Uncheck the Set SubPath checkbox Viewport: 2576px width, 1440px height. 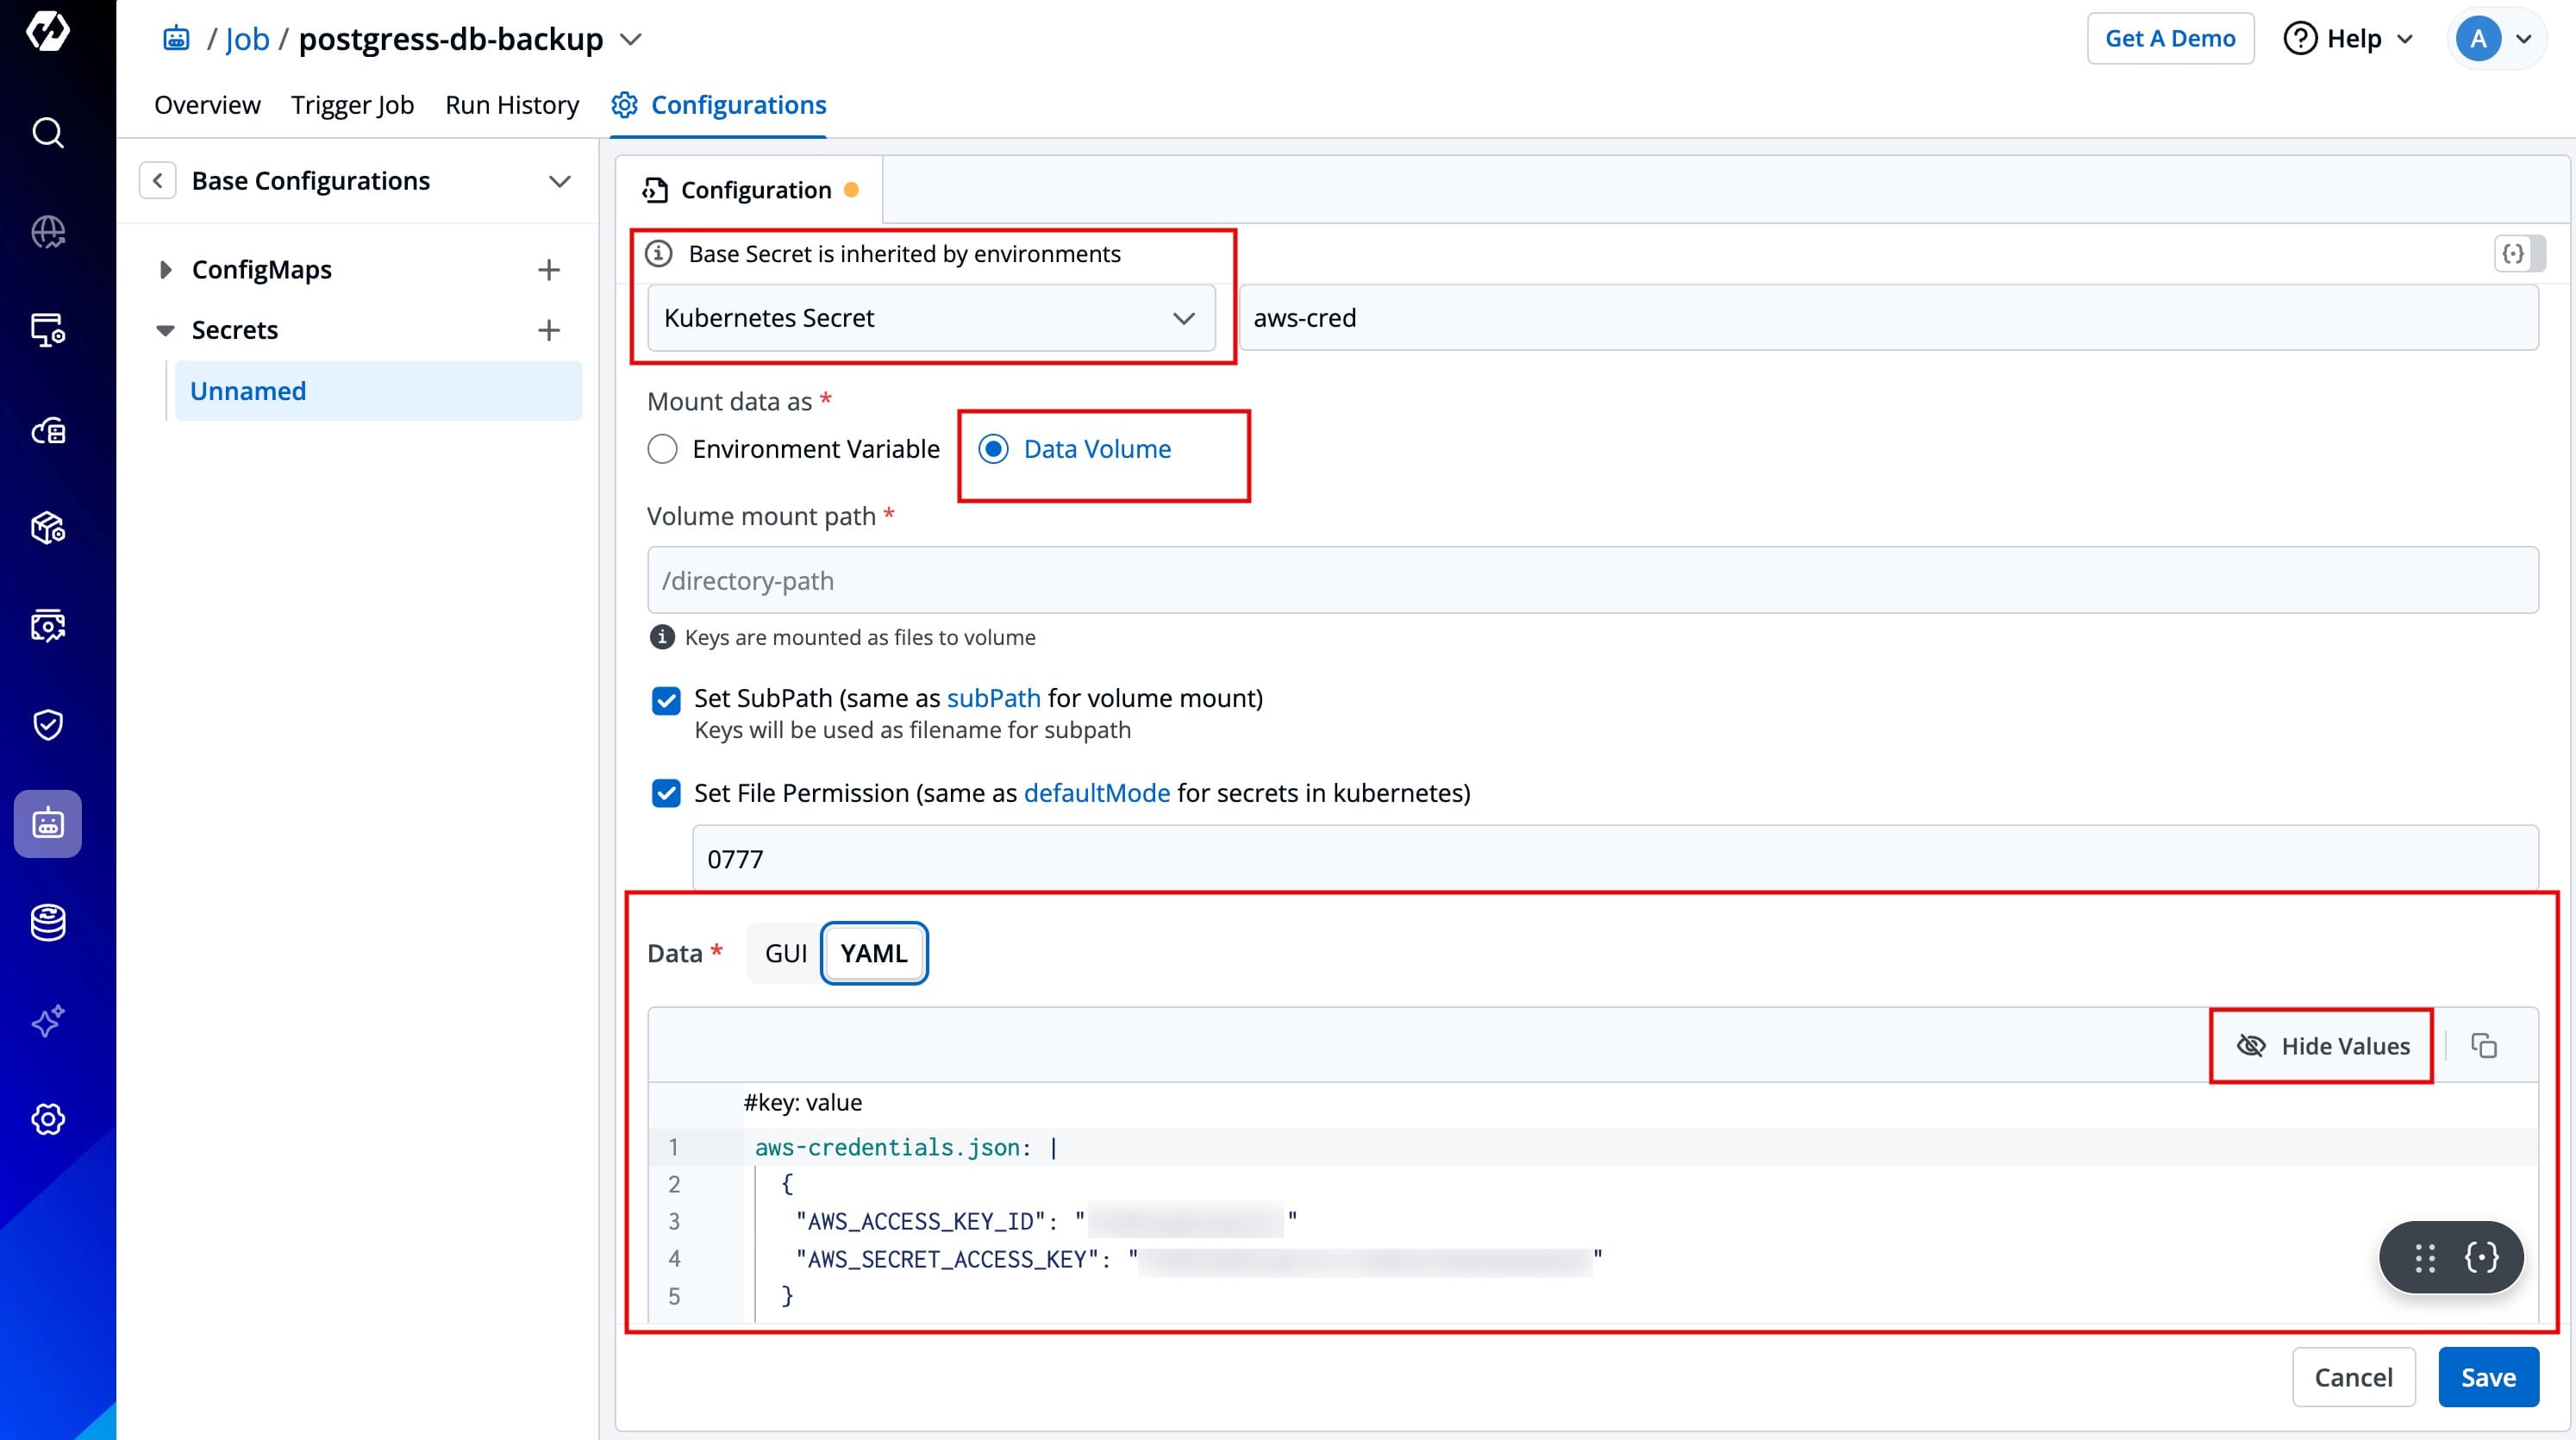tap(666, 699)
